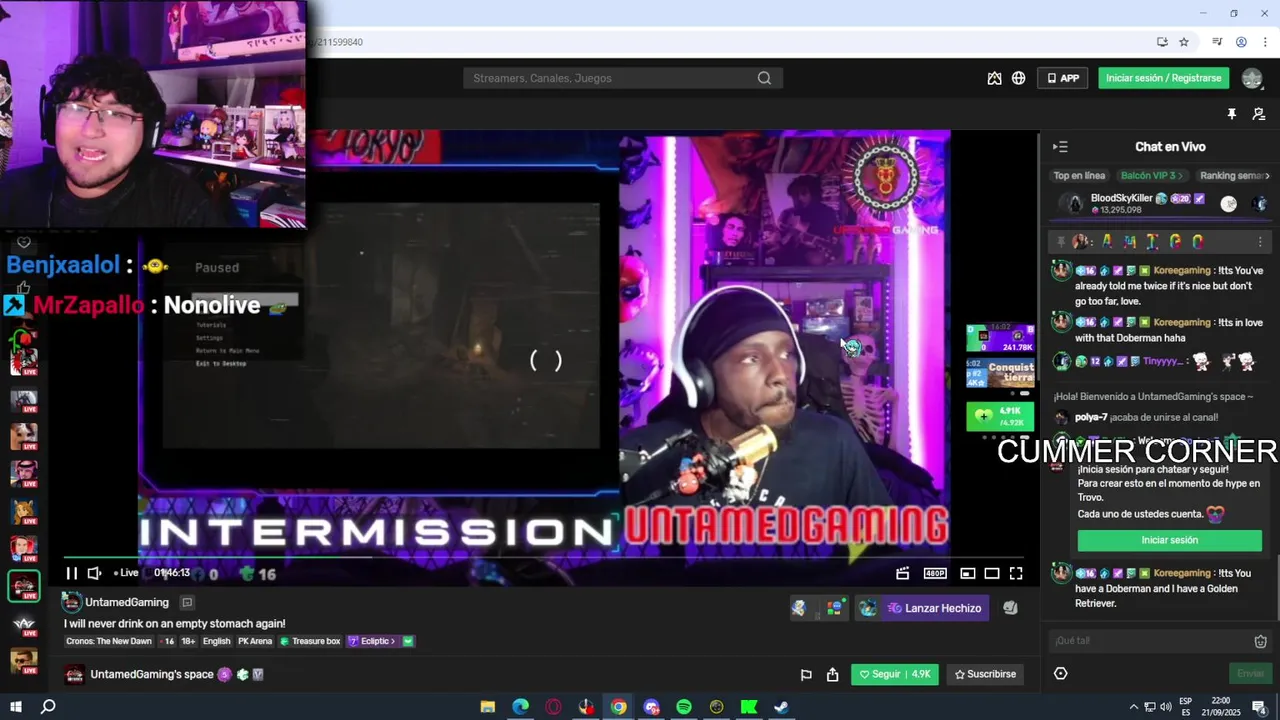The width and height of the screenshot is (1280, 720).
Task: Mute the stream volume speaker icon
Action: [94, 573]
